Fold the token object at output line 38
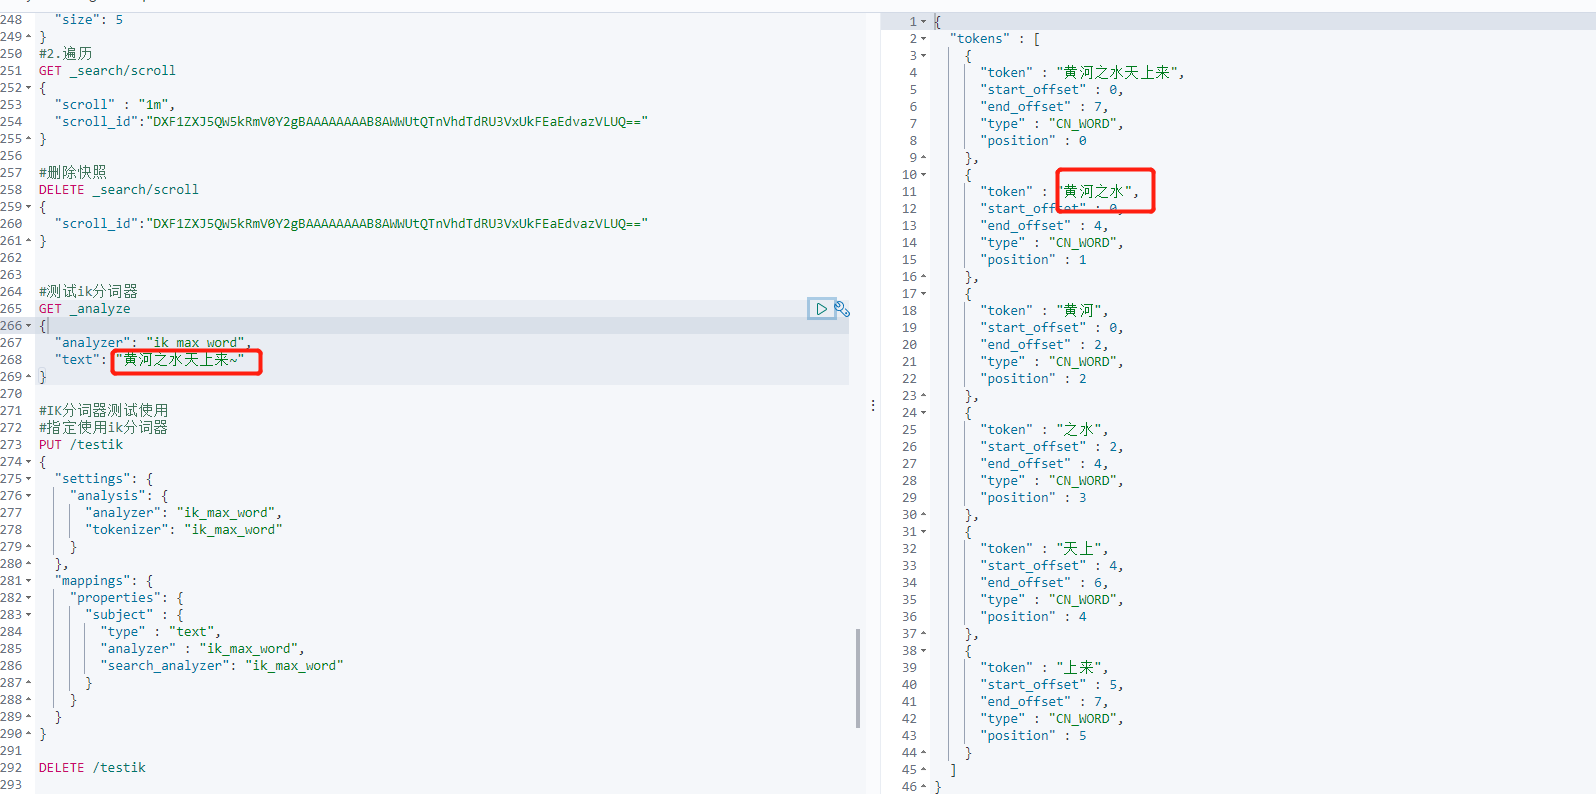 pos(924,651)
